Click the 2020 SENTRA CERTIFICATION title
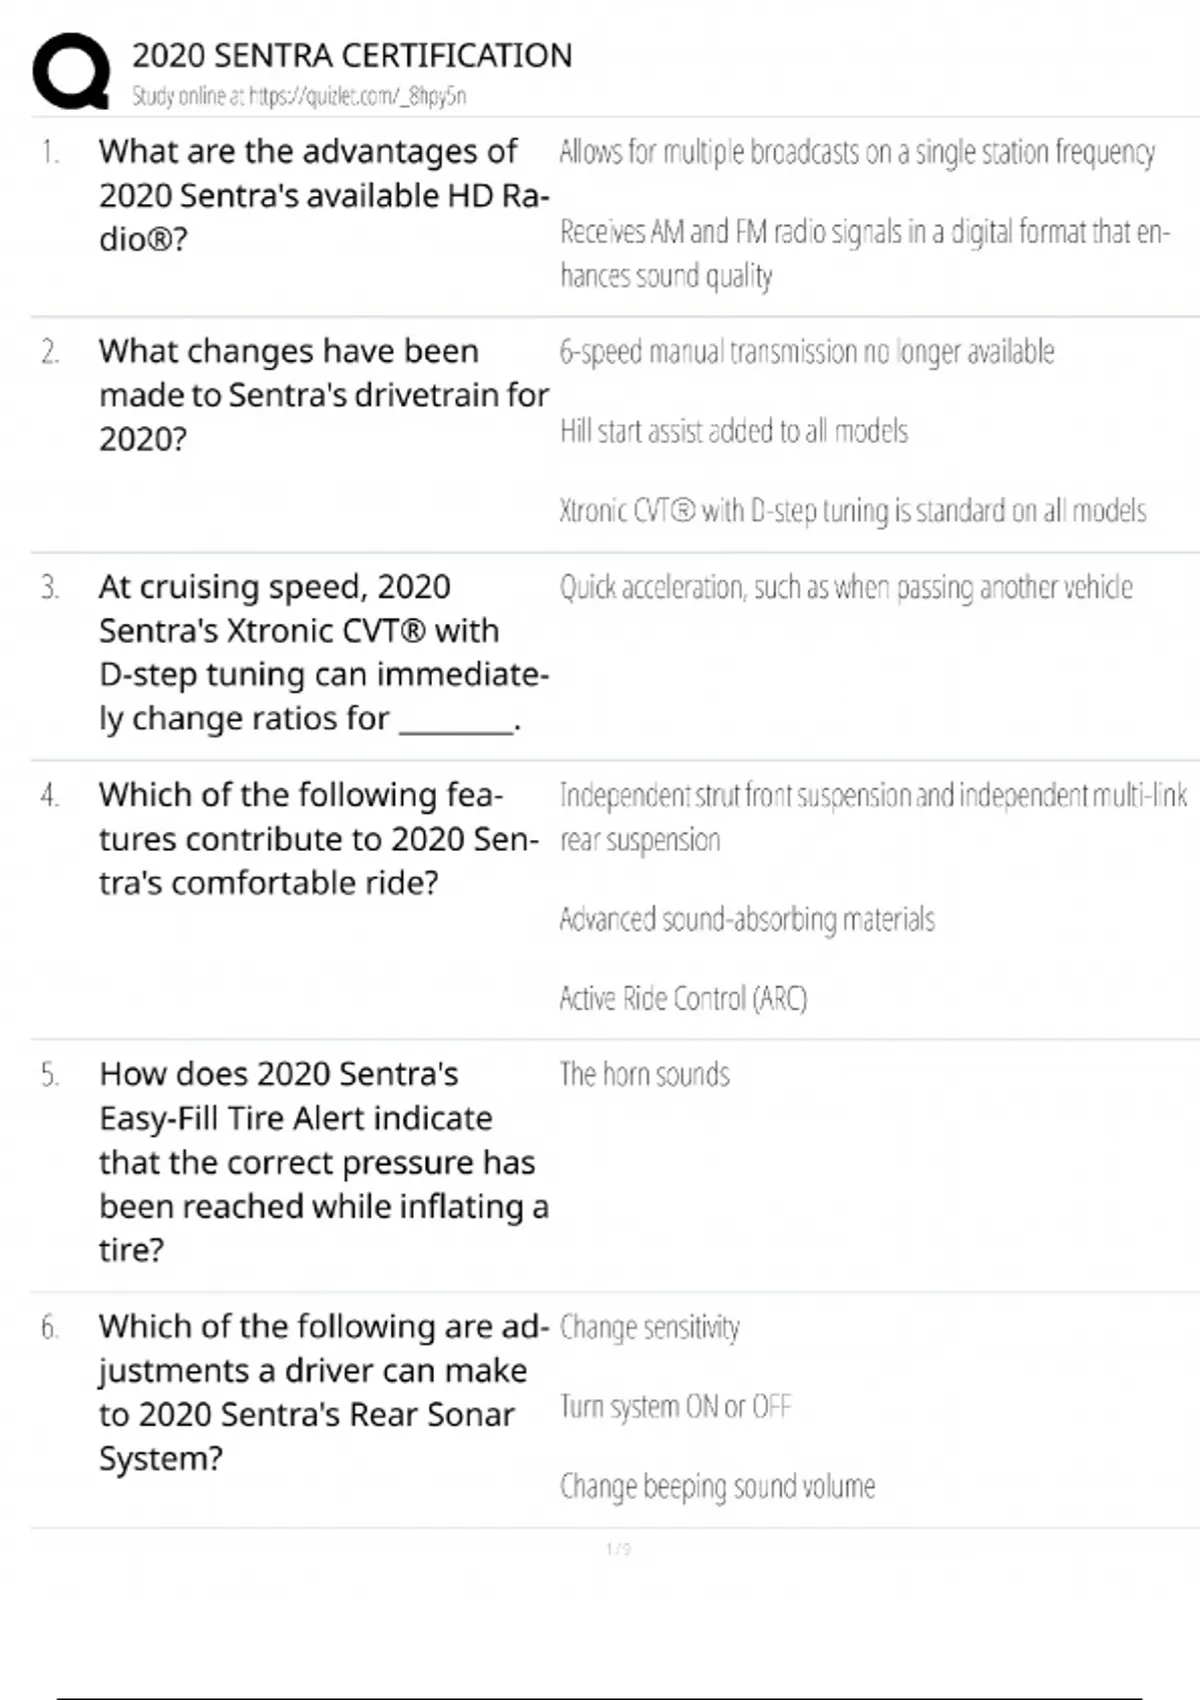The height and width of the screenshot is (1700, 1200). pyautogui.click(x=352, y=55)
